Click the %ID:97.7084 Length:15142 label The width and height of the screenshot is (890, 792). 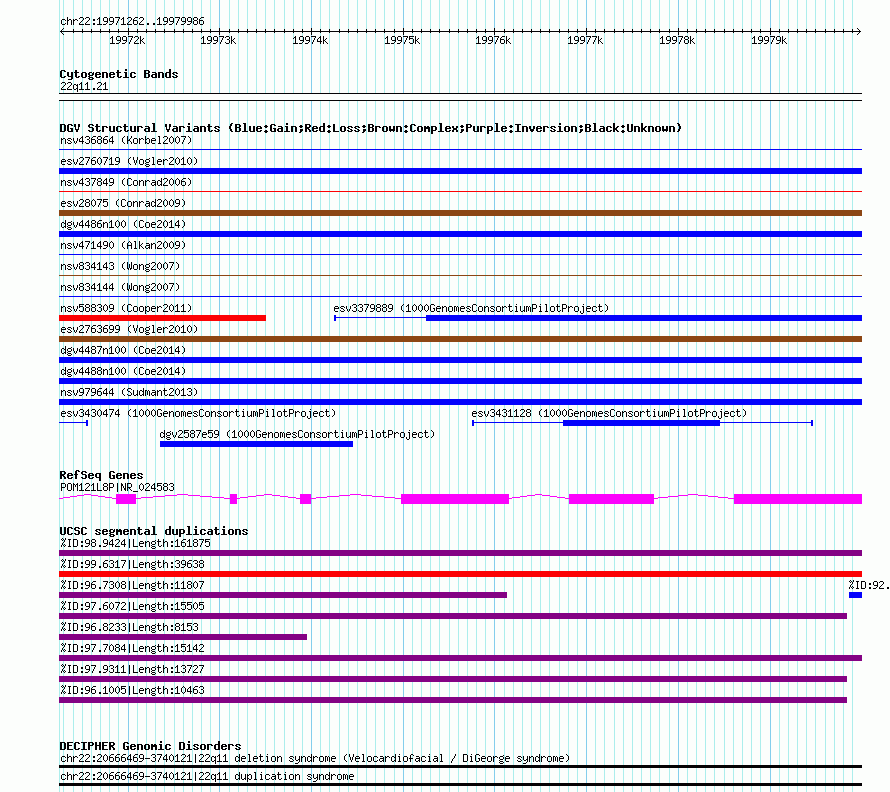point(132,648)
